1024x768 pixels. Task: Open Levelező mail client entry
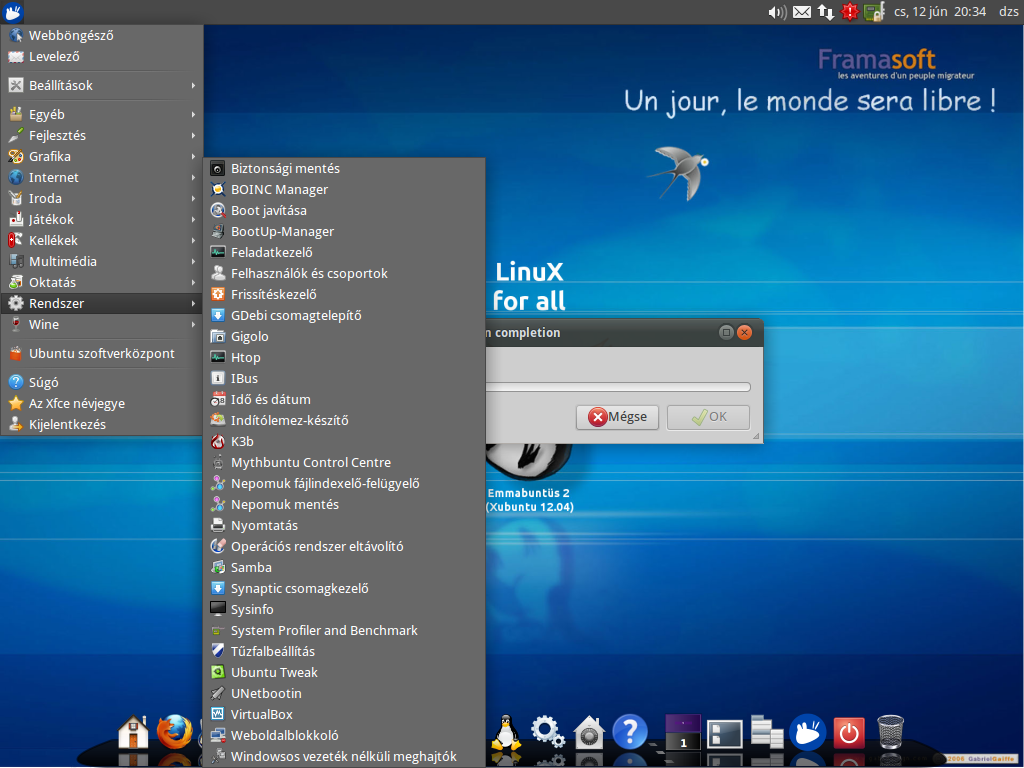(102, 56)
